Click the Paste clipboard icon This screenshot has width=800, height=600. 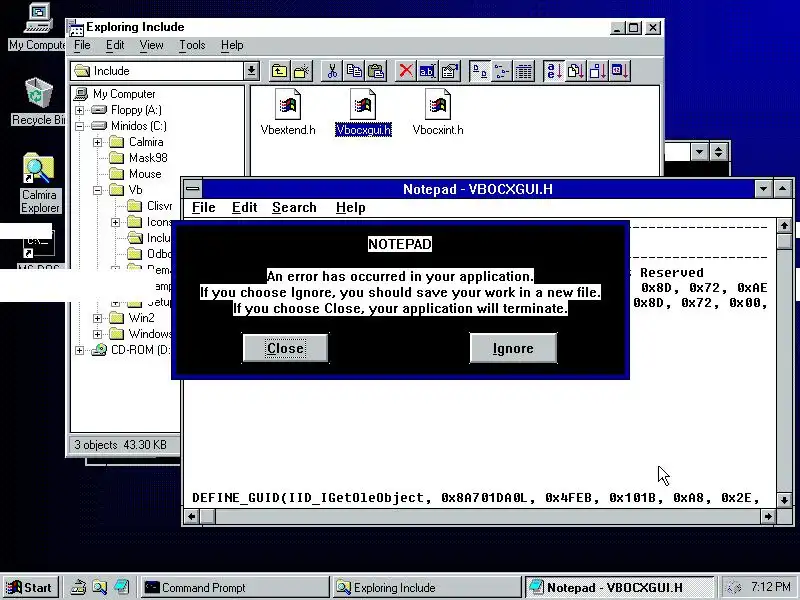pos(376,71)
